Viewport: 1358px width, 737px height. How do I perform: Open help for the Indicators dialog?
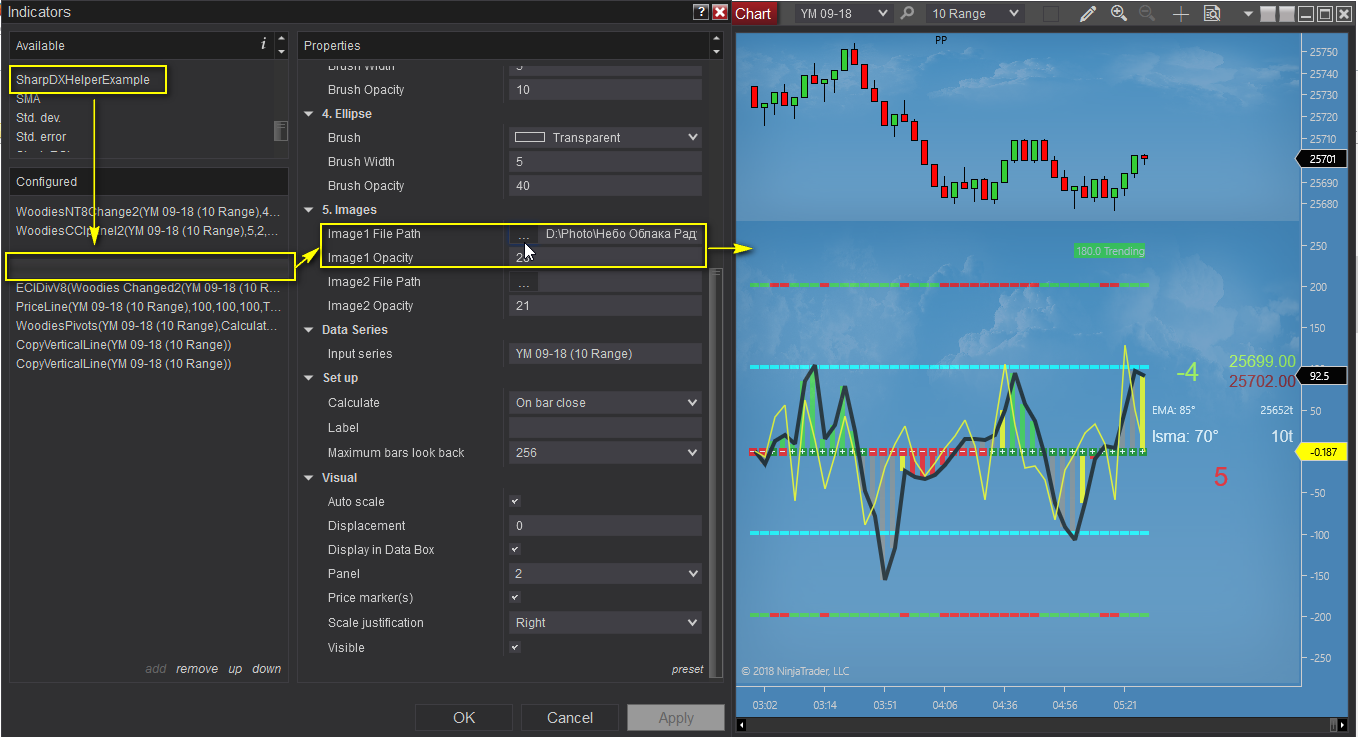700,12
